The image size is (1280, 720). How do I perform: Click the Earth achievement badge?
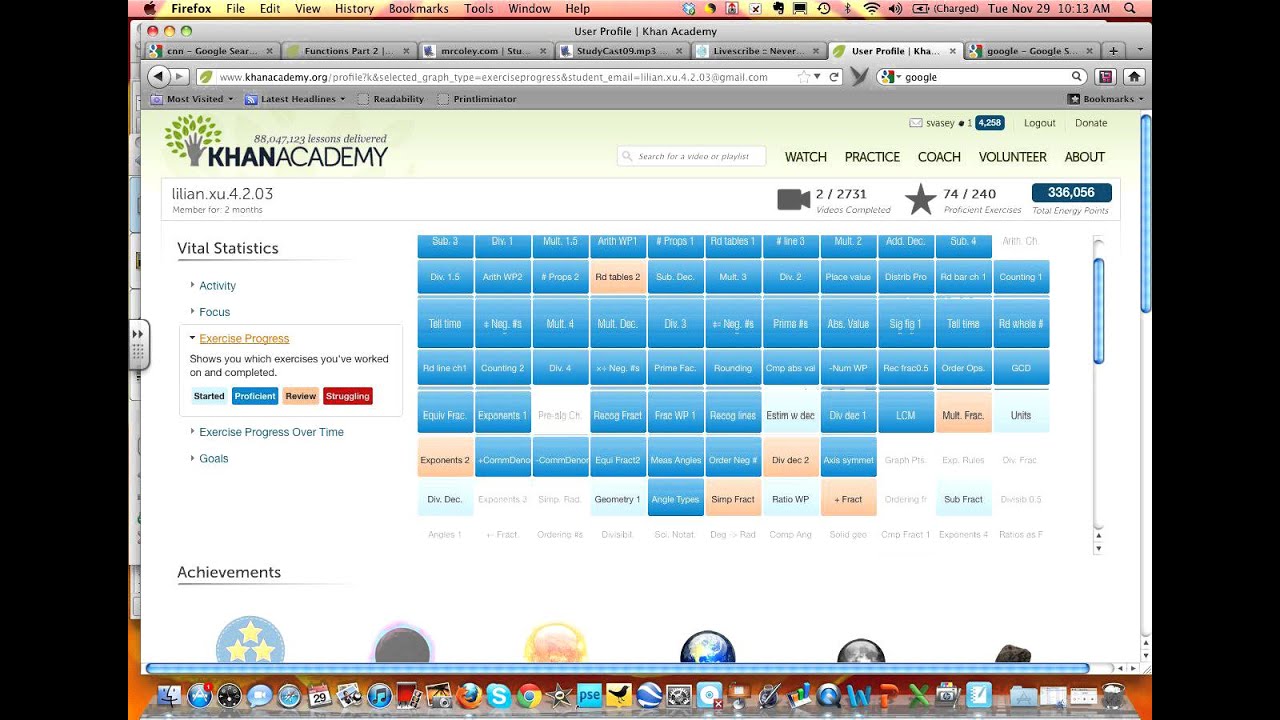pyautogui.click(x=707, y=647)
